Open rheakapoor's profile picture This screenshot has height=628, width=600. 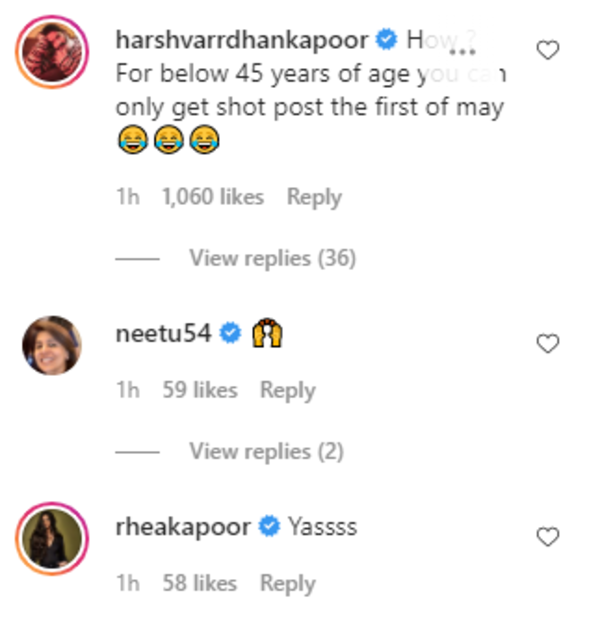coord(51,539)
